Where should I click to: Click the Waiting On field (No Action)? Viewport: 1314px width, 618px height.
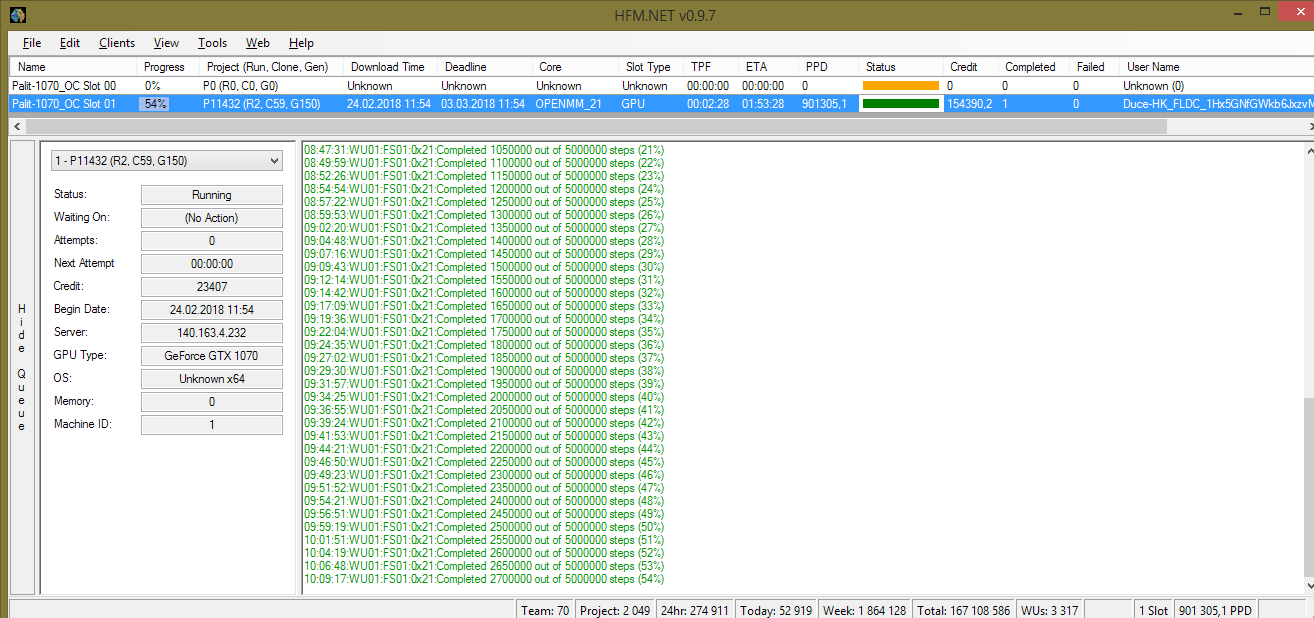coord(211,218)
